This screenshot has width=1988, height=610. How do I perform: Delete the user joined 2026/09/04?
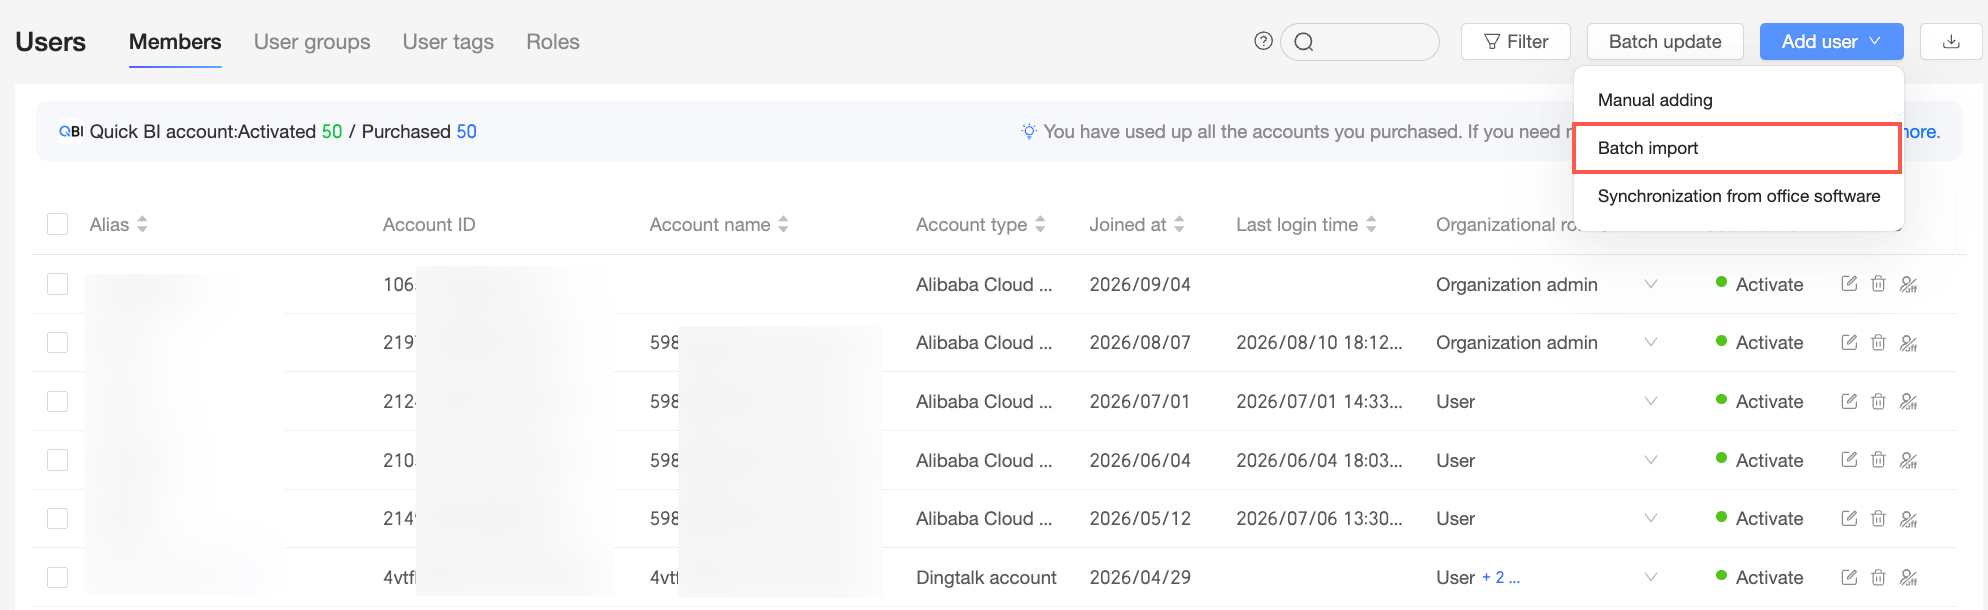pyautogui.click(x=1878, y=284)
